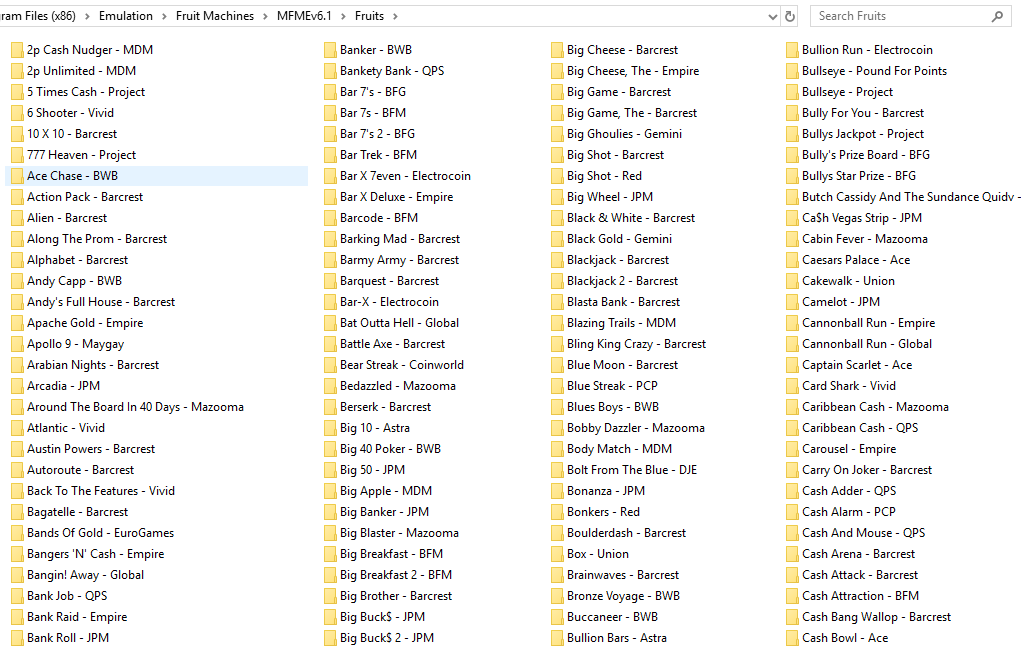Select the folder icon of Cash Bowl - Ace
Viewport: 1021px width, 661px height.
pyautogui.click(x=792, y=638)
